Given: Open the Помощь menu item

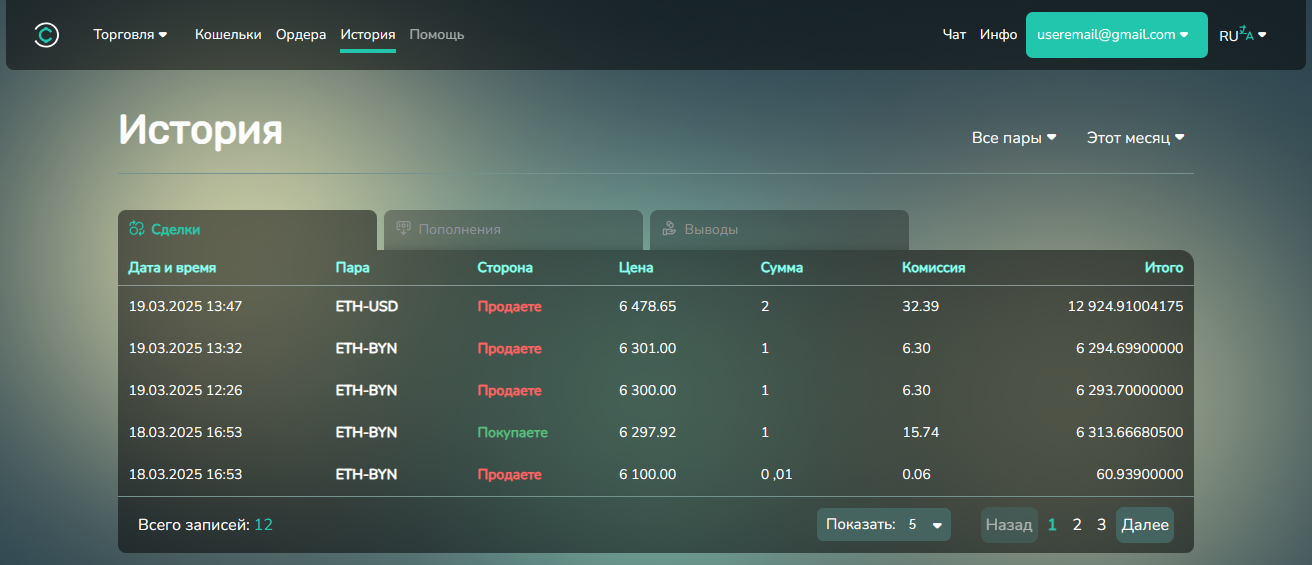Looking at the screenshot, I should 437,35.
